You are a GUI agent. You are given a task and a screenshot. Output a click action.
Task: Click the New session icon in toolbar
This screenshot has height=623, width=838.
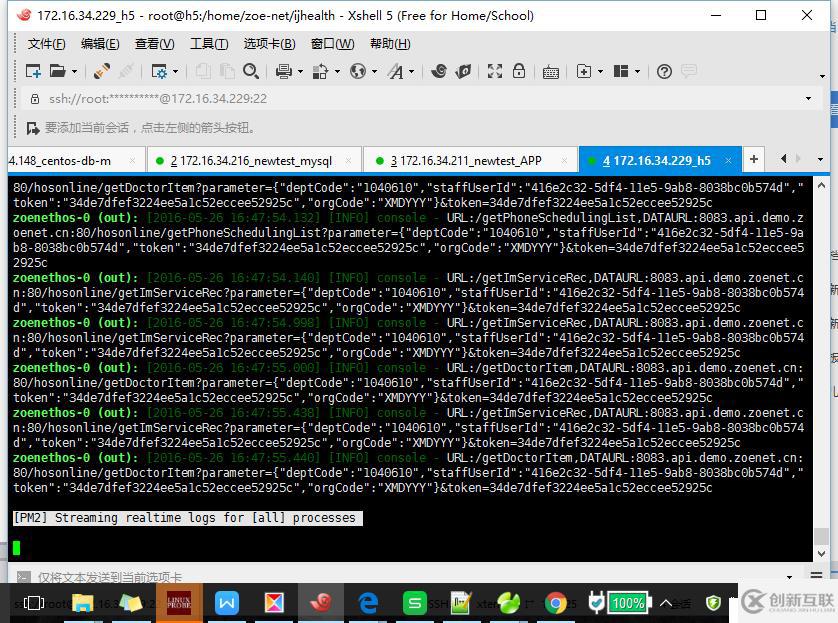pyautogui.click(x=33, y=71)
